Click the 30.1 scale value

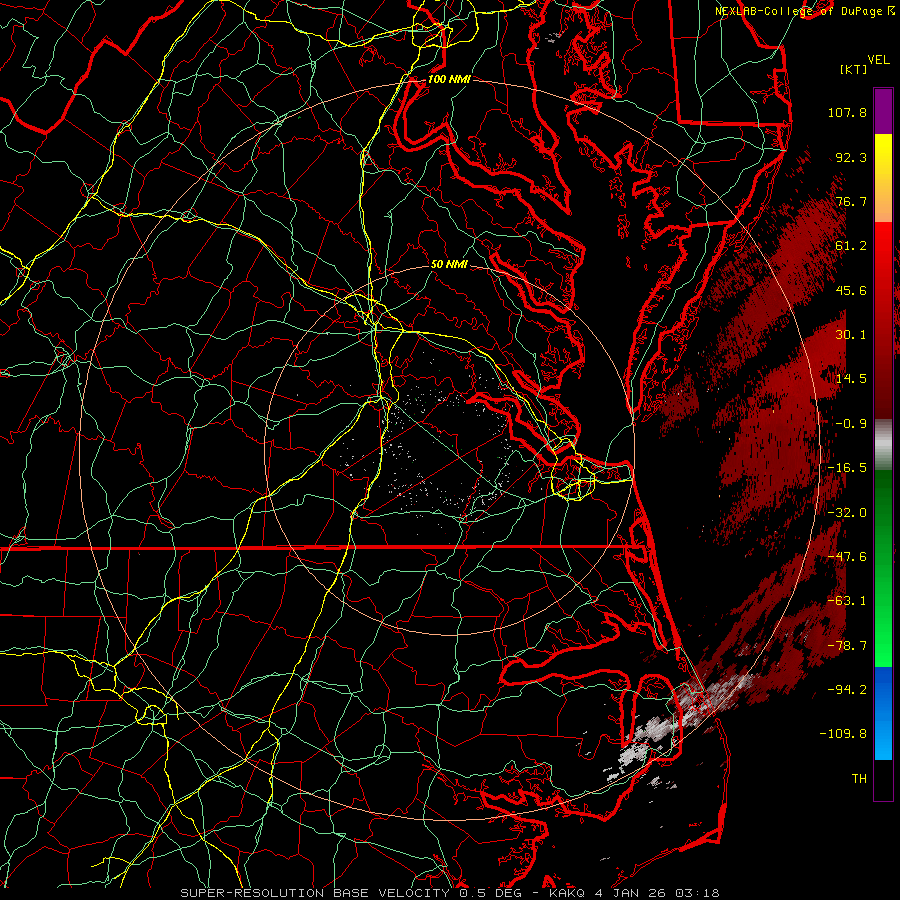pyautogui.click(x=851, y=335)
